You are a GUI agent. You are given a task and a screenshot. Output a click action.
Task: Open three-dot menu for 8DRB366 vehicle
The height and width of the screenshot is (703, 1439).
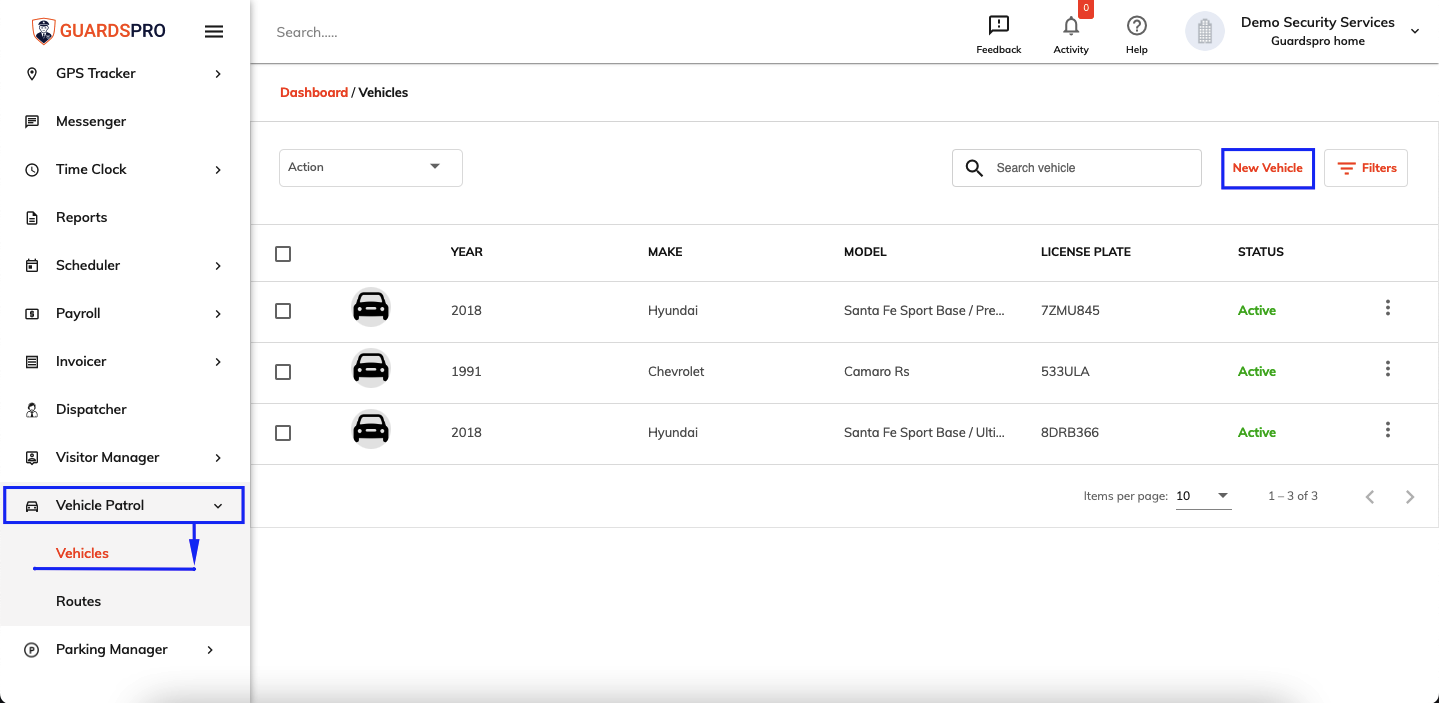point(1387,430)
